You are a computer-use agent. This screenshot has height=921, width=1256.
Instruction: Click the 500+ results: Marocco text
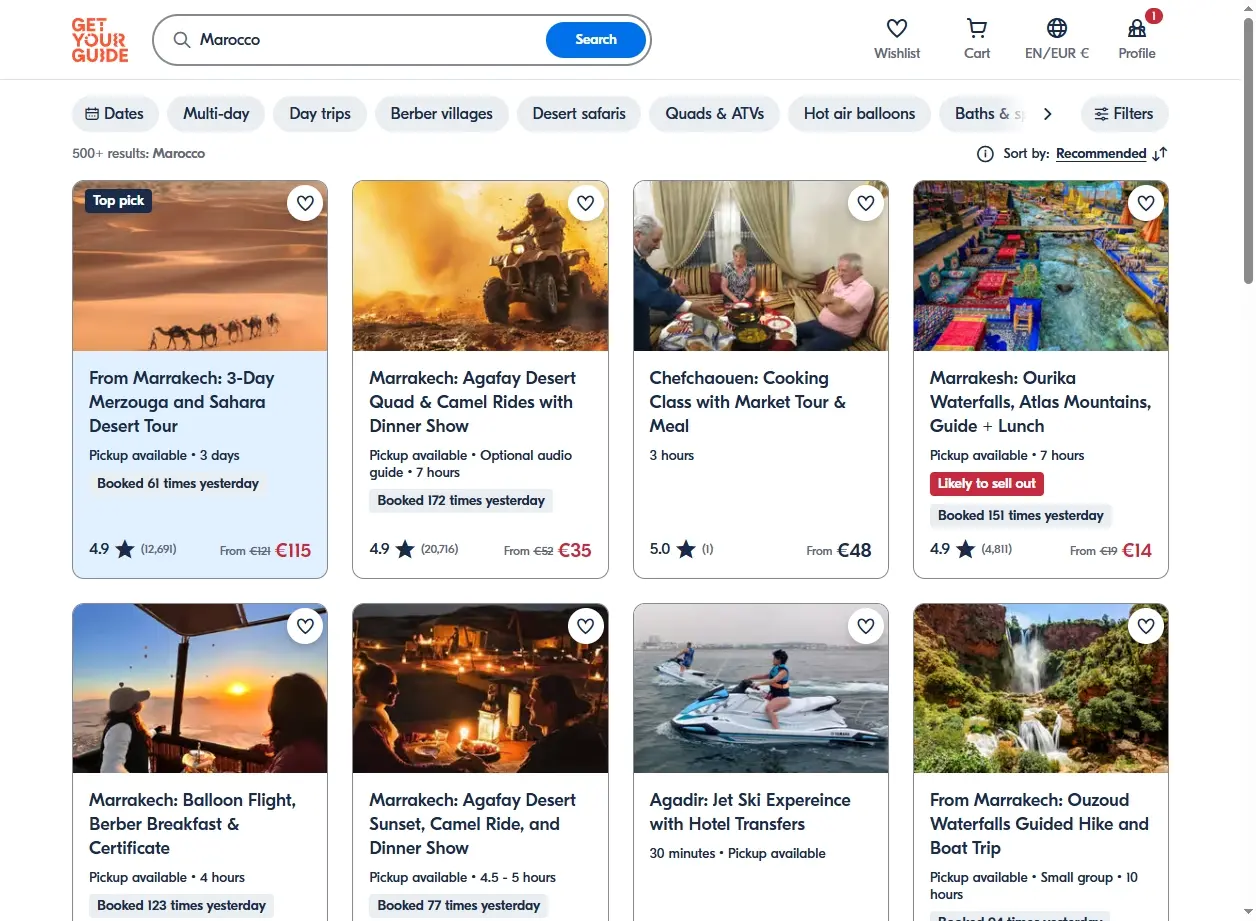point(139,154)
